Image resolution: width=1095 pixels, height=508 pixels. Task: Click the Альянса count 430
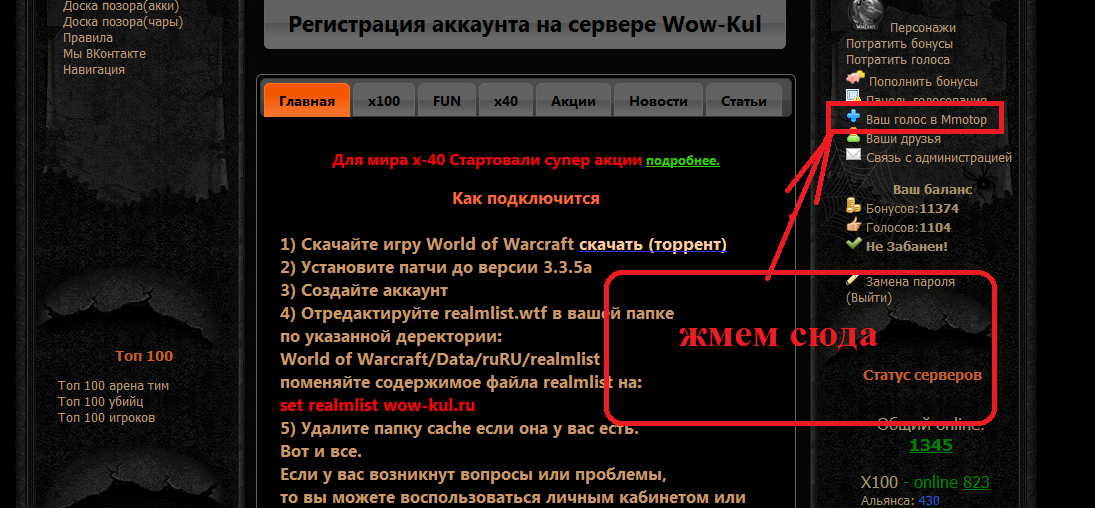[929, 501]
